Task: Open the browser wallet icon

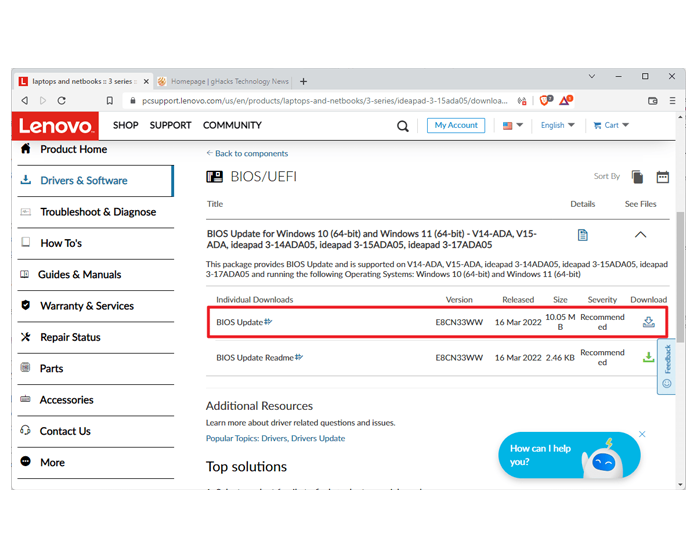Action: pyautogui.click(x=653, y=101)
